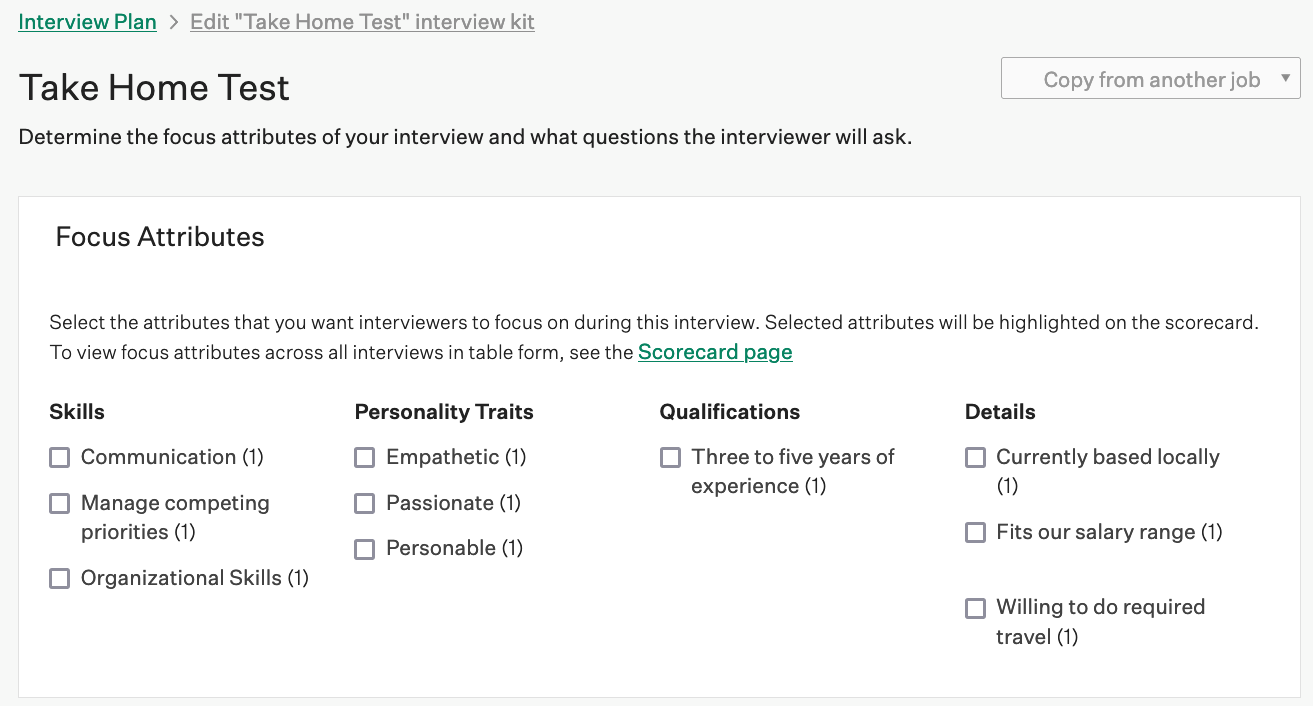Open the Scorecard page link
The width and height of the screenshot is (1313, 706).
click(x=715, y=352)
